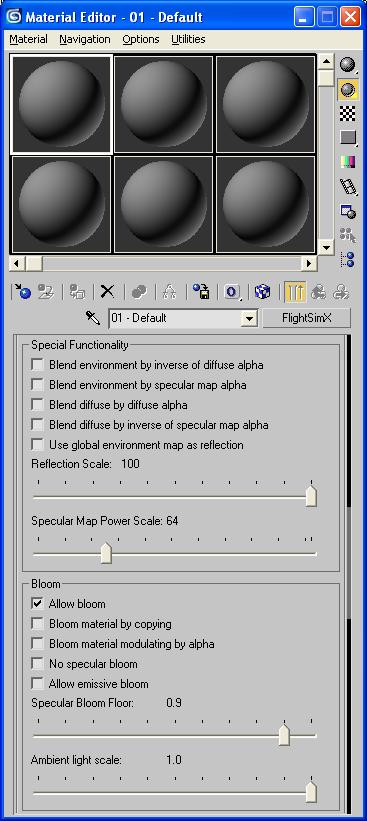
Task: Open the Utilities menu
Action: [188, 39]
